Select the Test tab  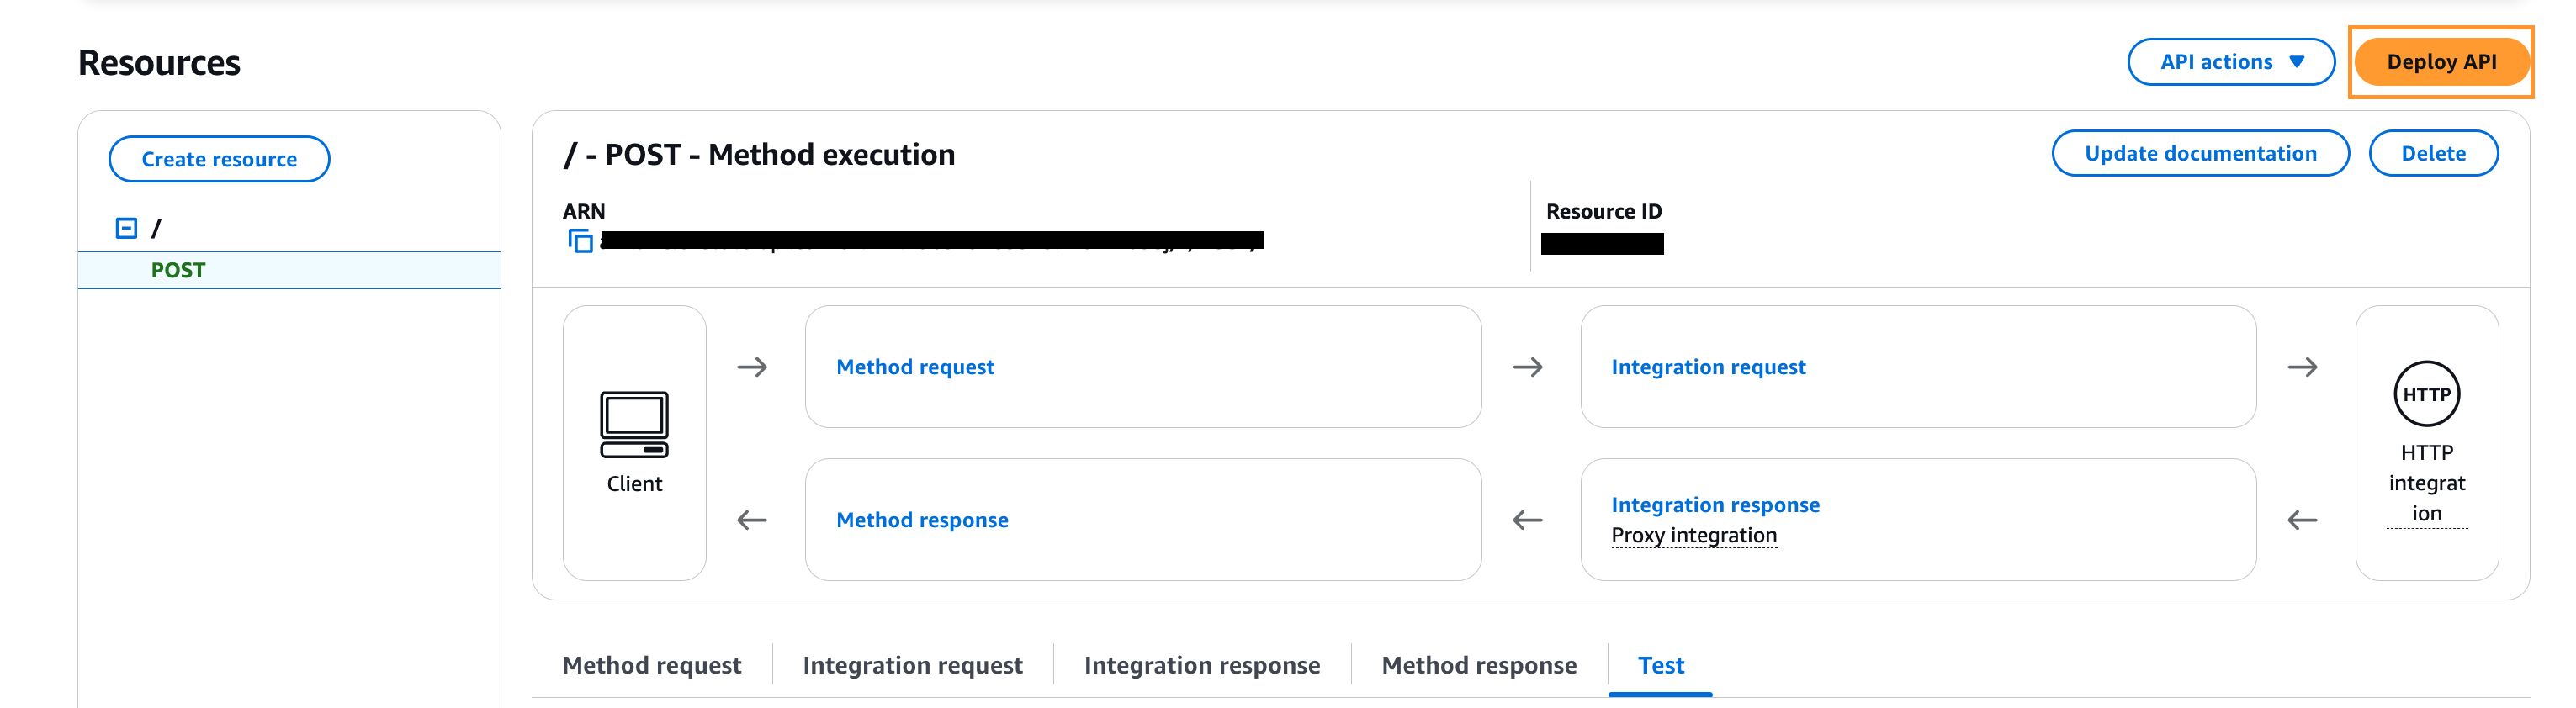[1660, 665]
